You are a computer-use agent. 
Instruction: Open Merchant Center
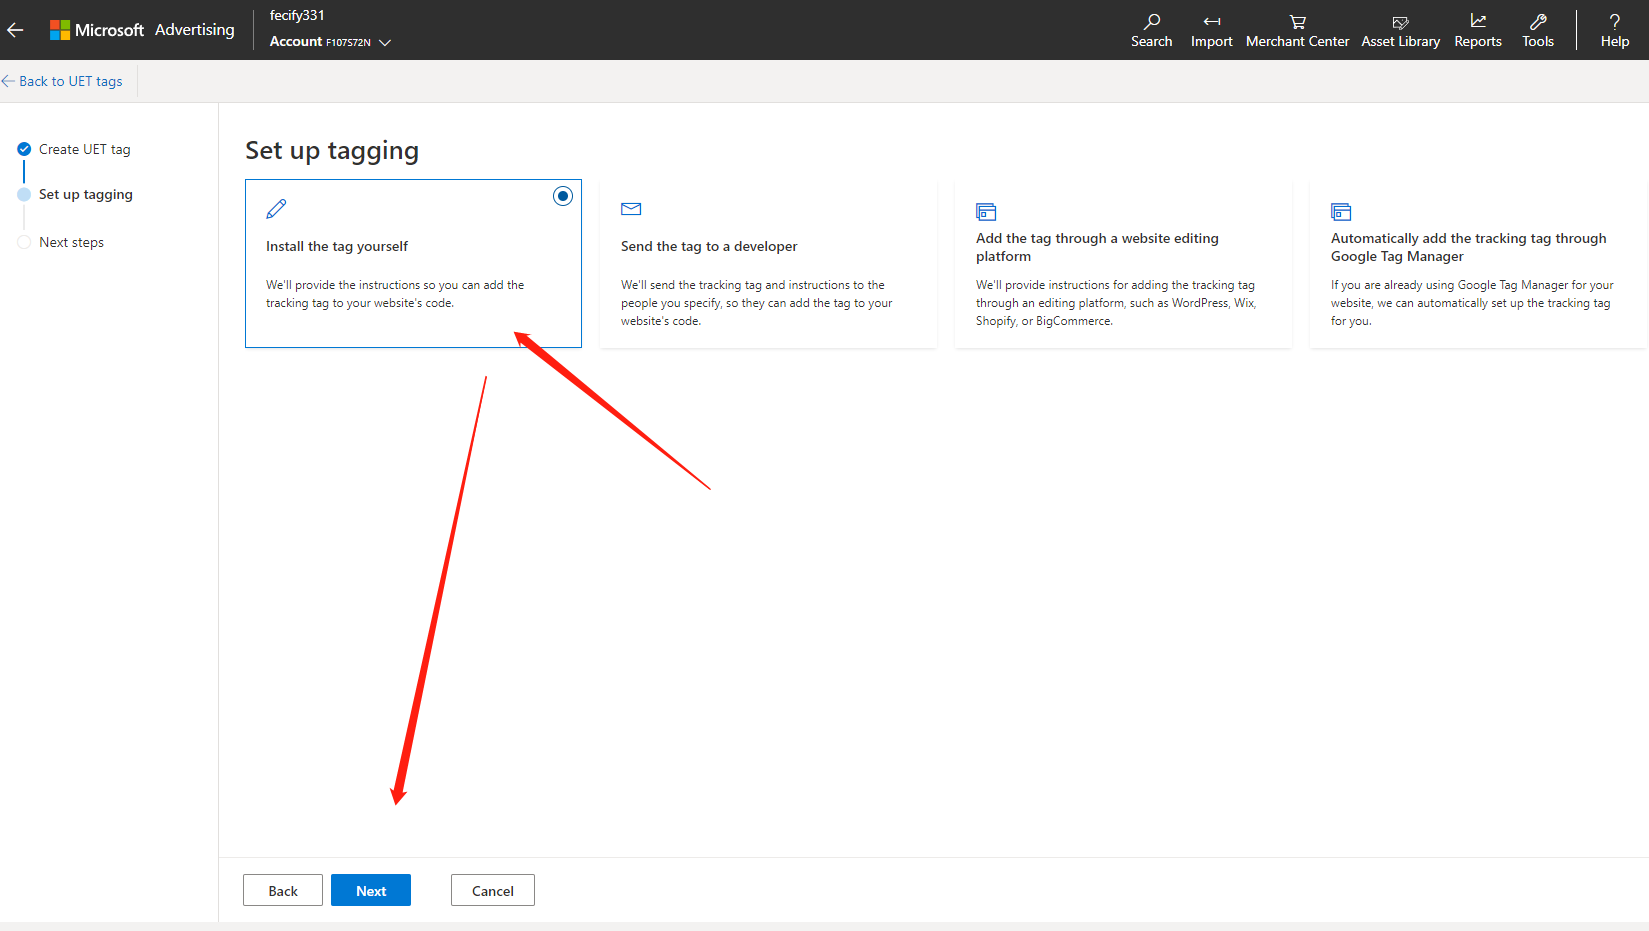pyautogui.click(x=1297, y=30)
